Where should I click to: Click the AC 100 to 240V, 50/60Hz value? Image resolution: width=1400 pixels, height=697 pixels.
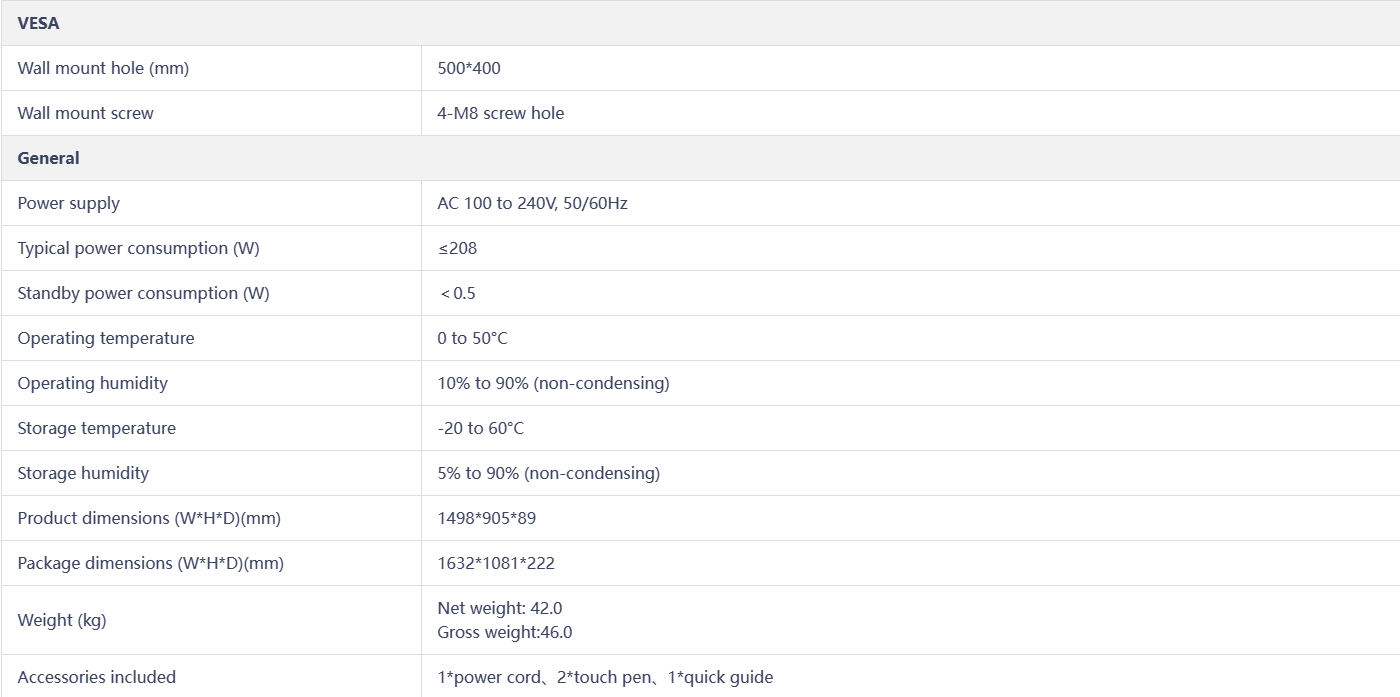coord(532,203)
